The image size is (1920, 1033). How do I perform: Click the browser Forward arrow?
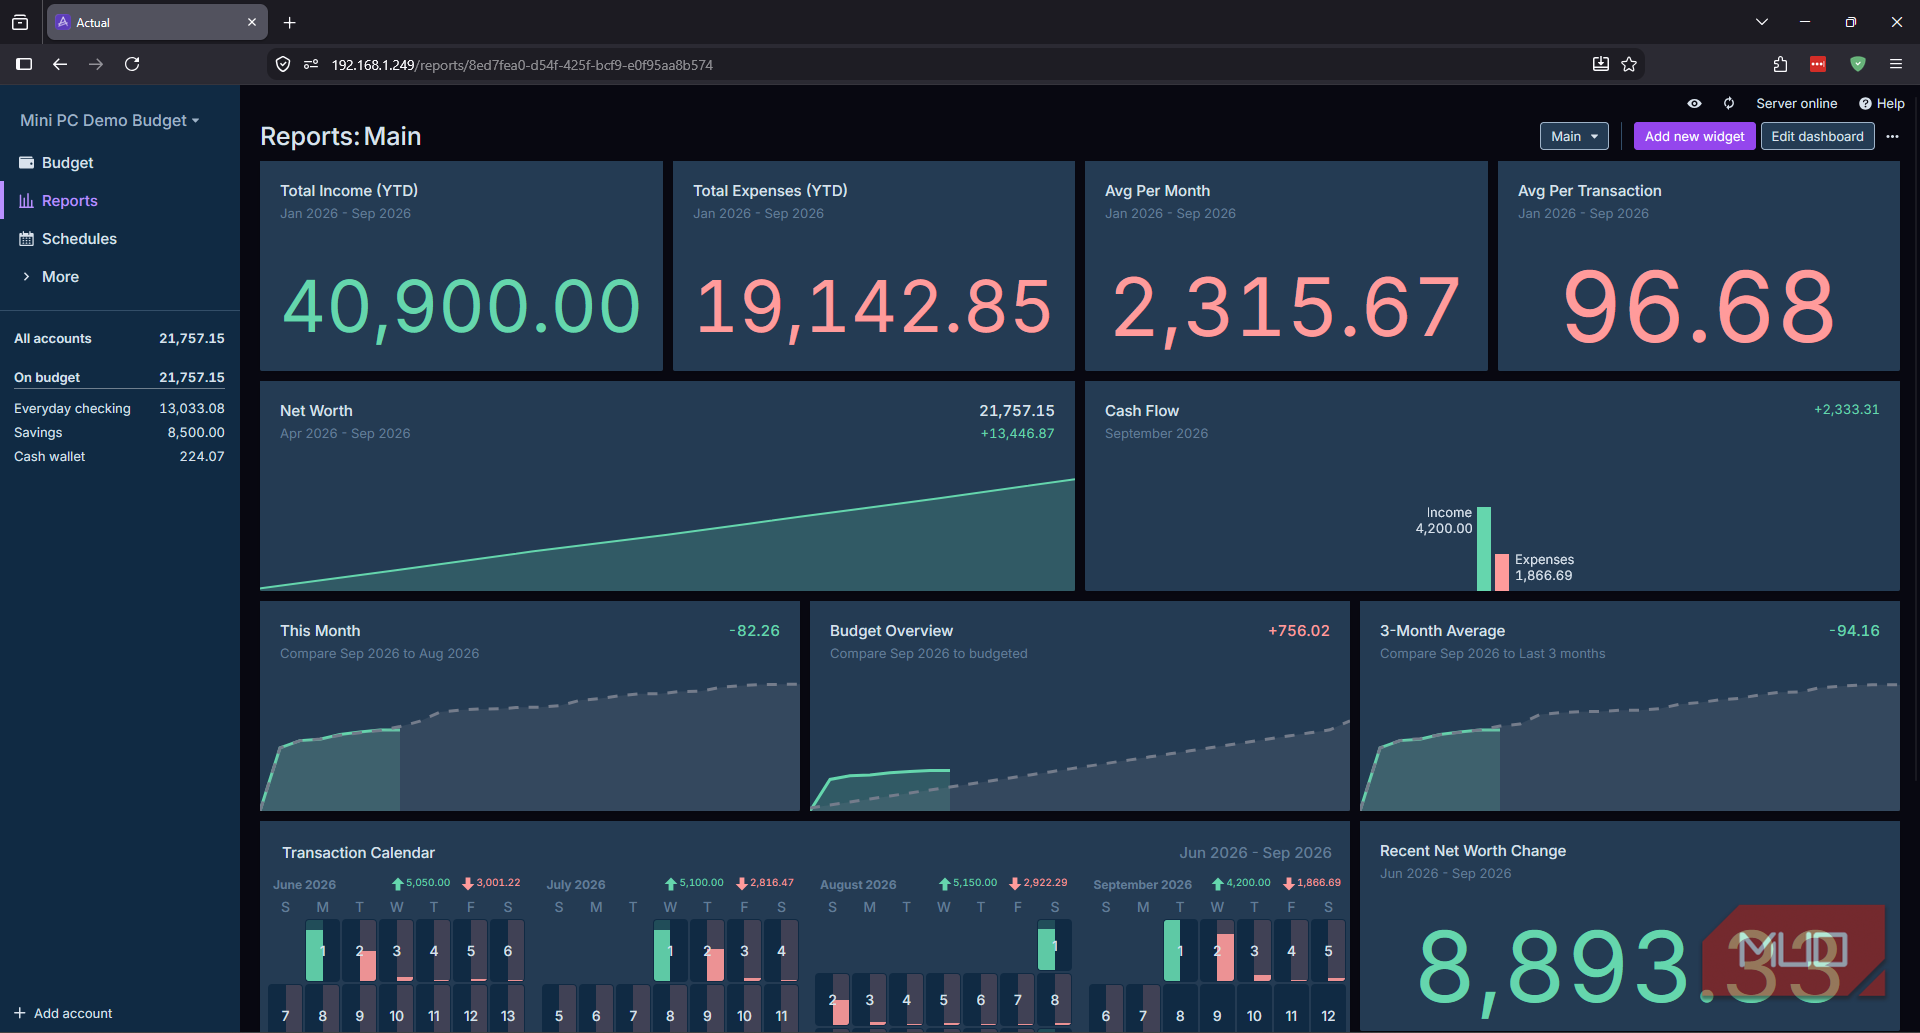(96, 64)
